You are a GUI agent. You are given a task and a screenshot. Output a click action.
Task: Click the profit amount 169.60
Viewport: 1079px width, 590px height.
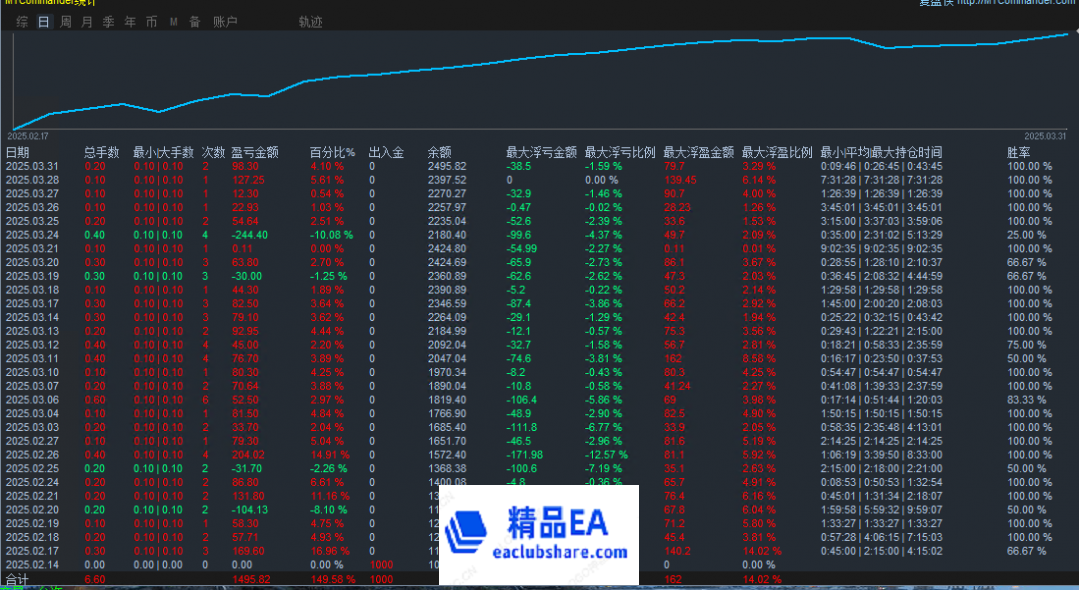point(248,551)
